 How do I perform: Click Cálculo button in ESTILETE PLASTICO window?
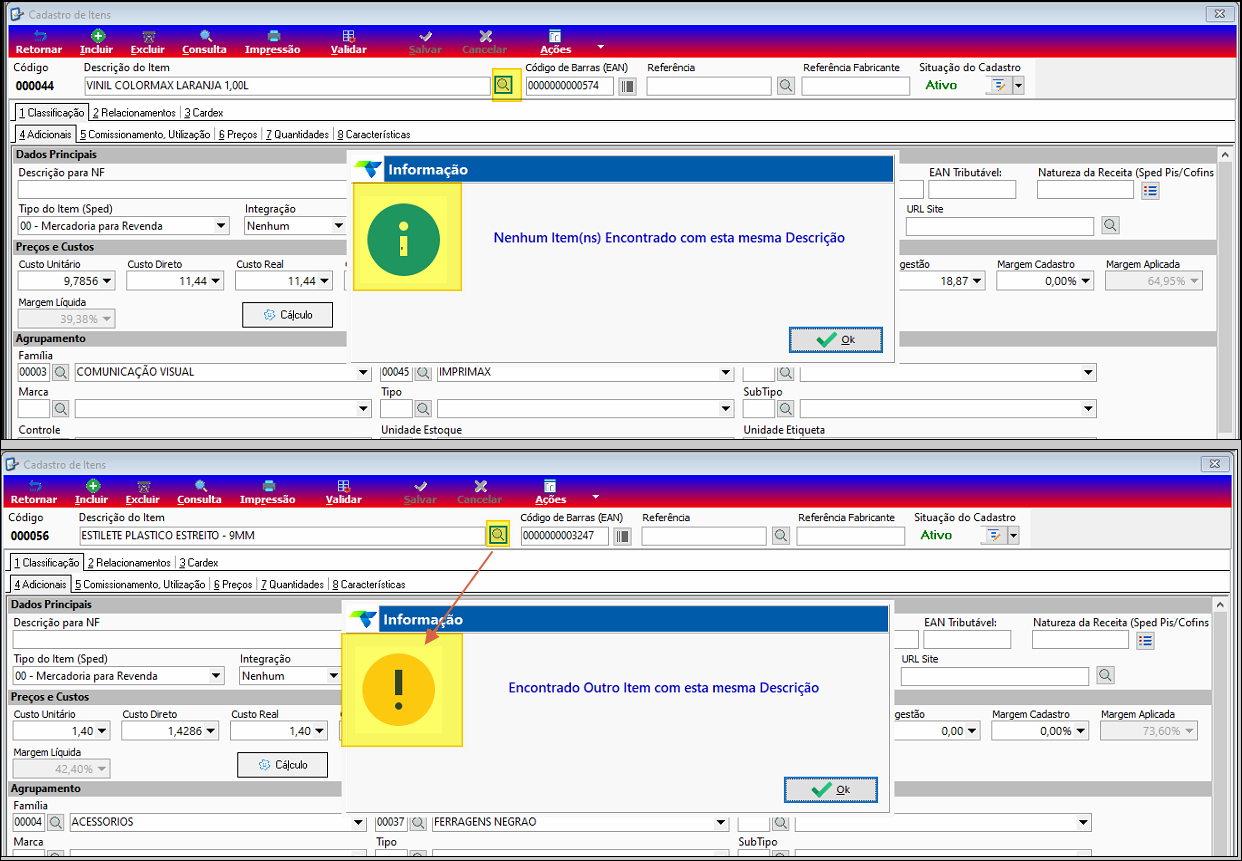[x=283, y=765]
